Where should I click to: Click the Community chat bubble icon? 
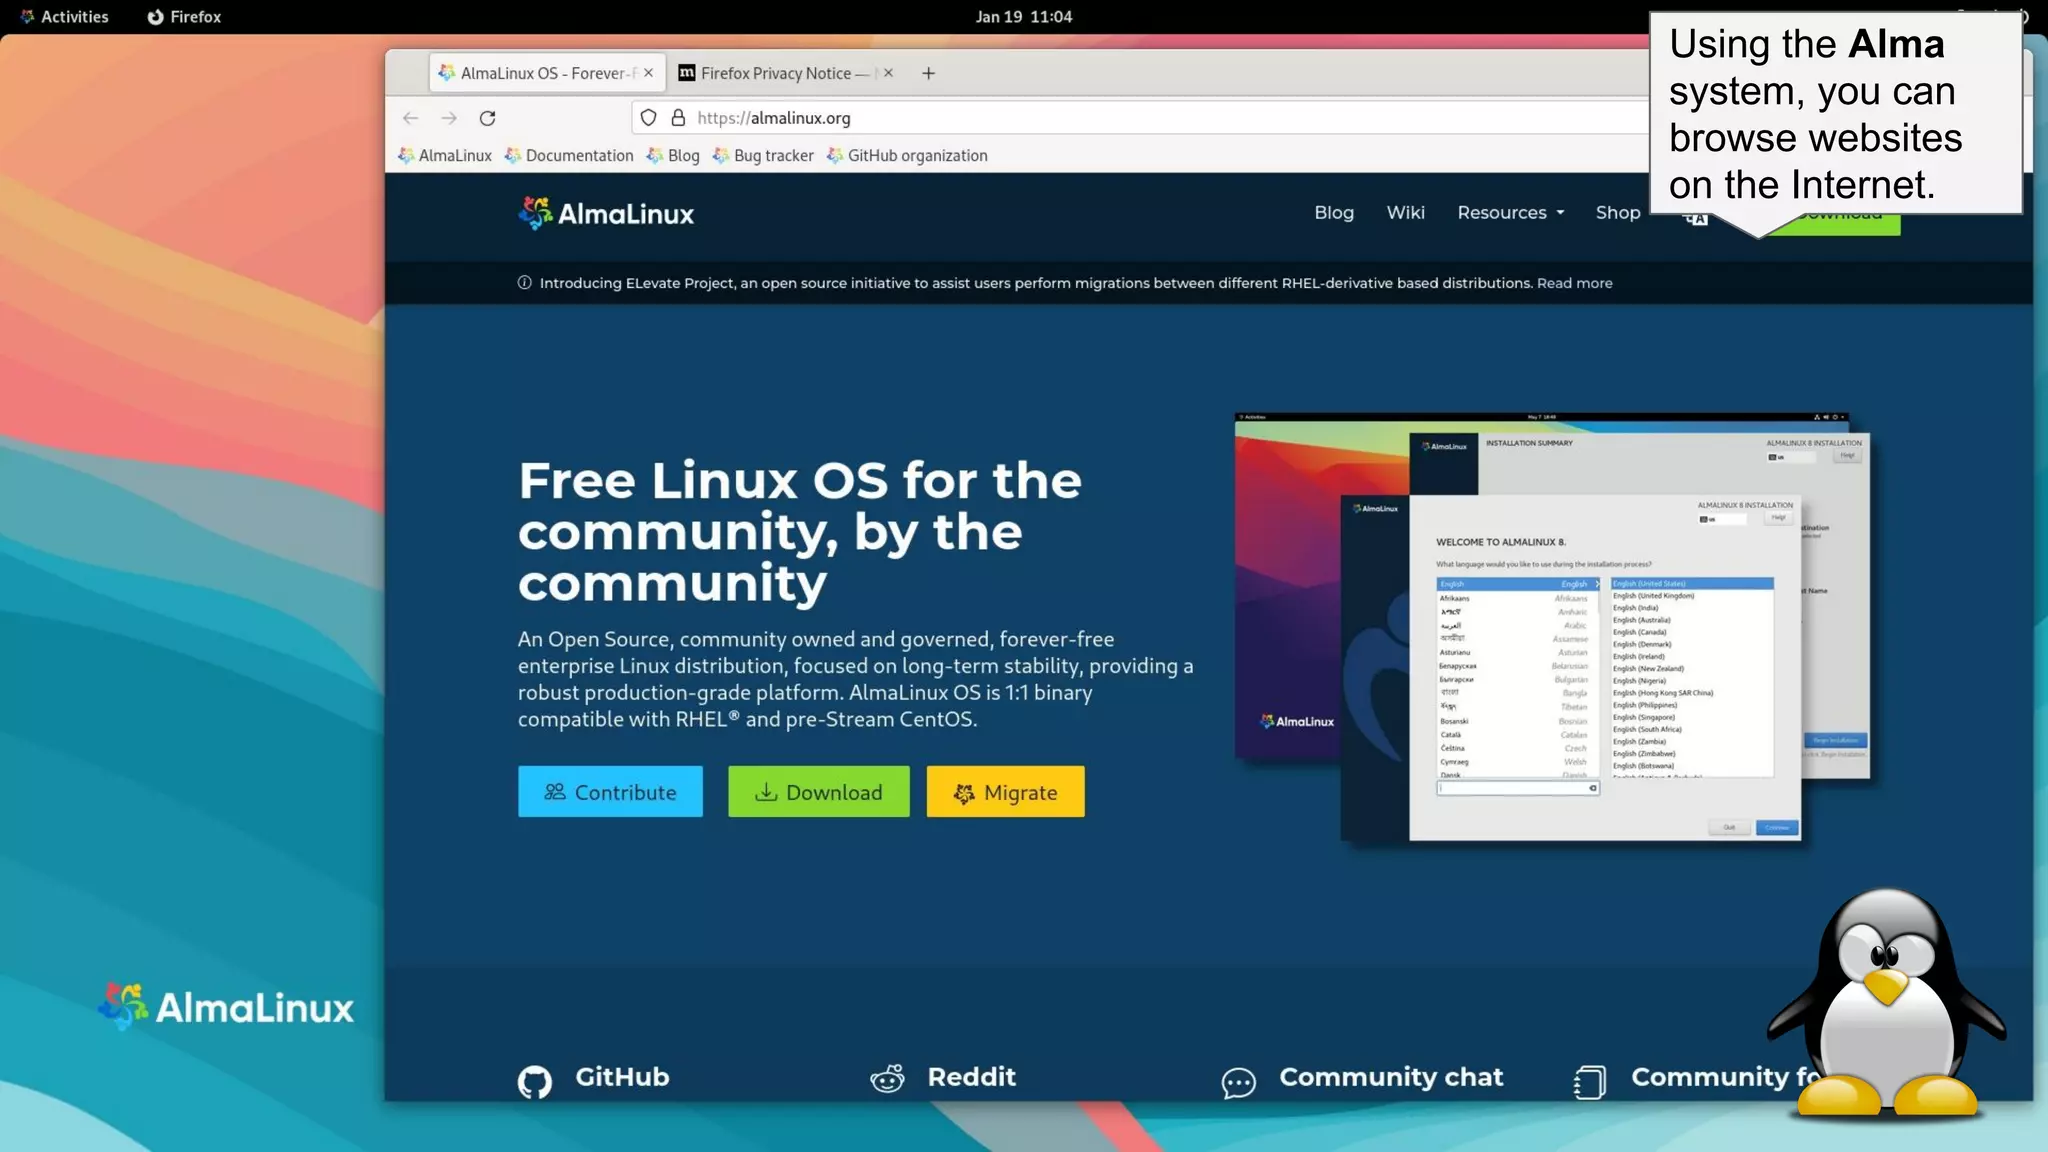point(1238,1082)
